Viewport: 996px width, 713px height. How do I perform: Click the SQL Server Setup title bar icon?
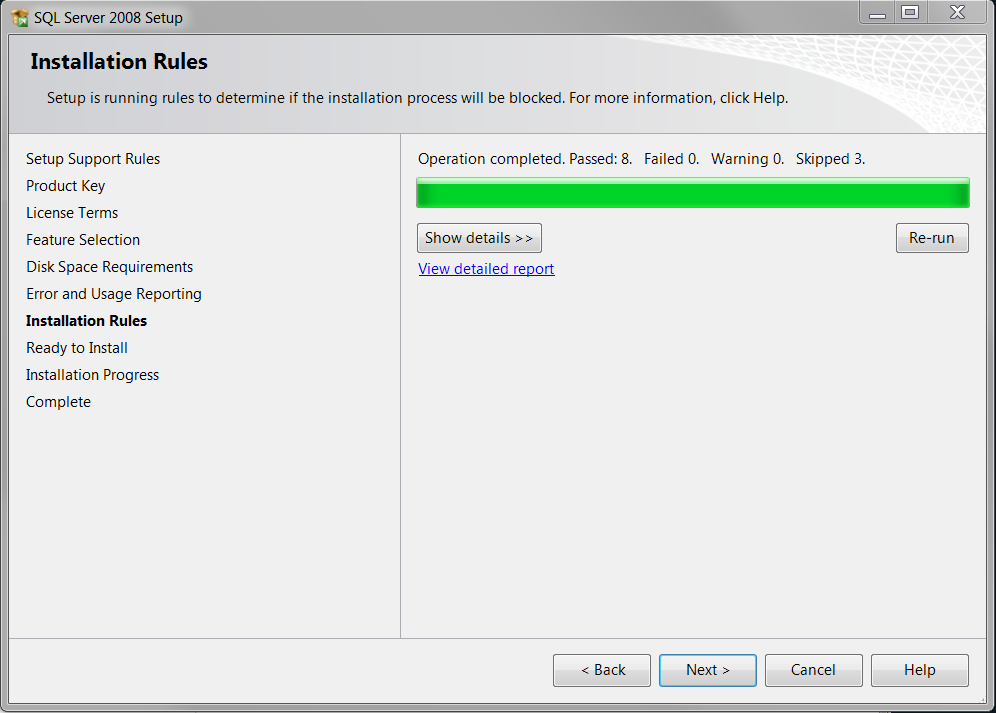click(x=19, y=17)
